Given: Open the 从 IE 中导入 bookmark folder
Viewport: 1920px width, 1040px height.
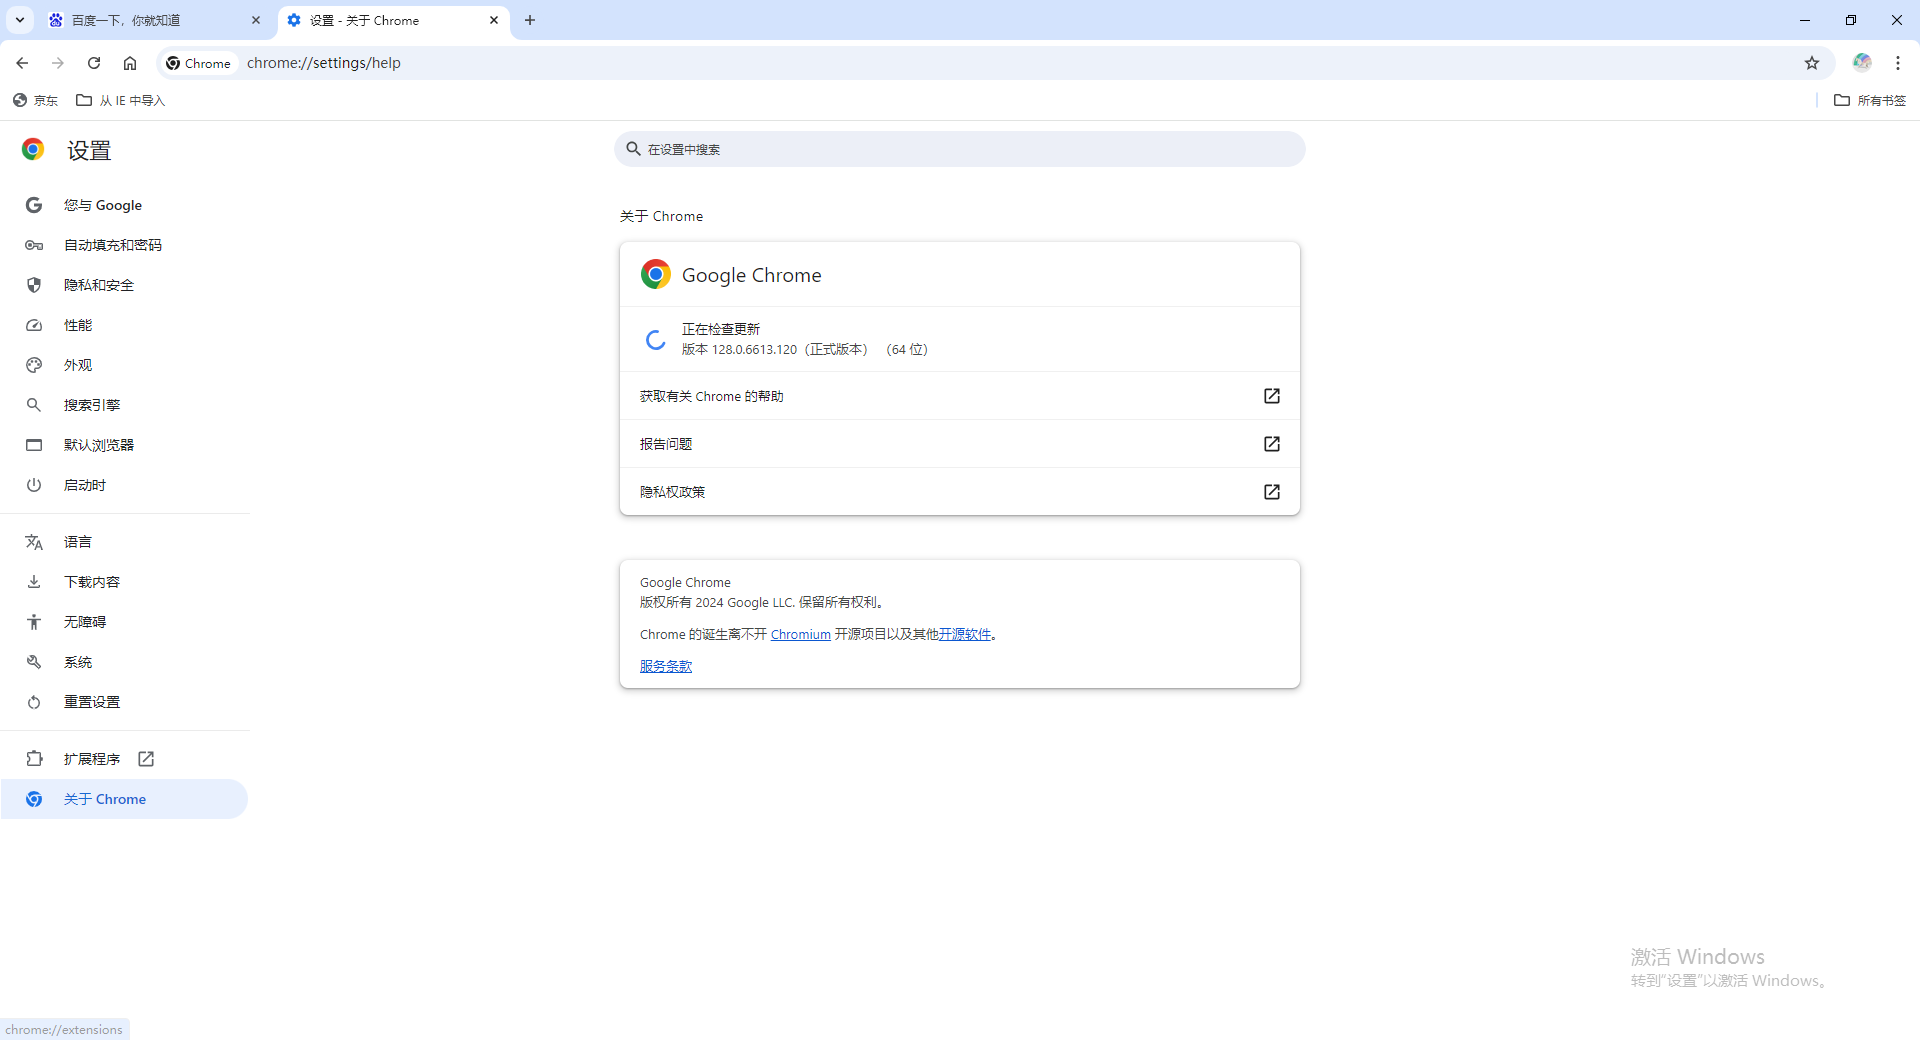Looking at the screenshot, I should 121,100.
